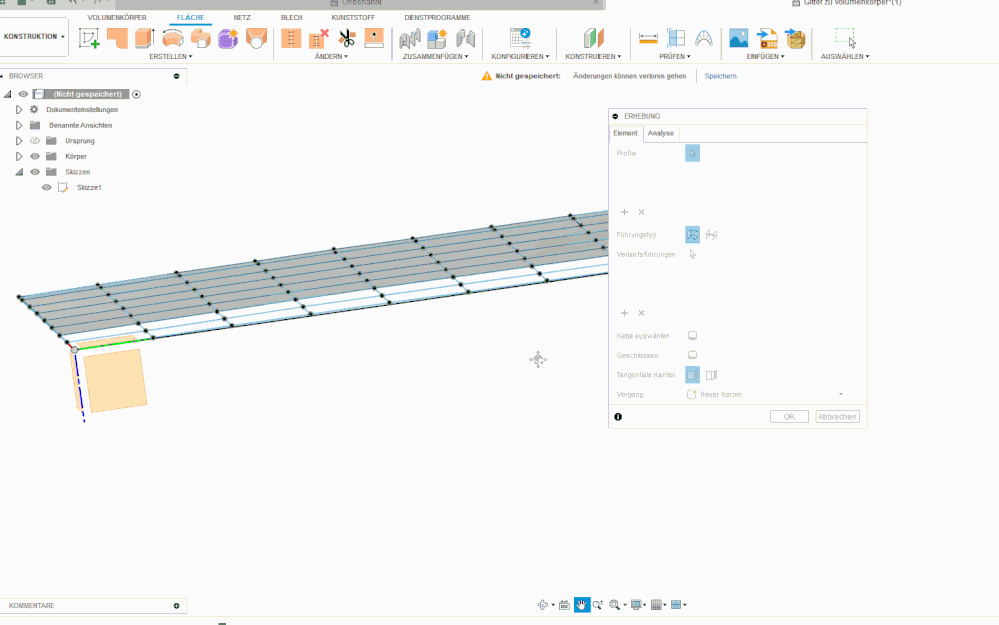The image size is (999, 625).
Task: Select the second Tangentiale Kanten option
Action: (712, 375)
